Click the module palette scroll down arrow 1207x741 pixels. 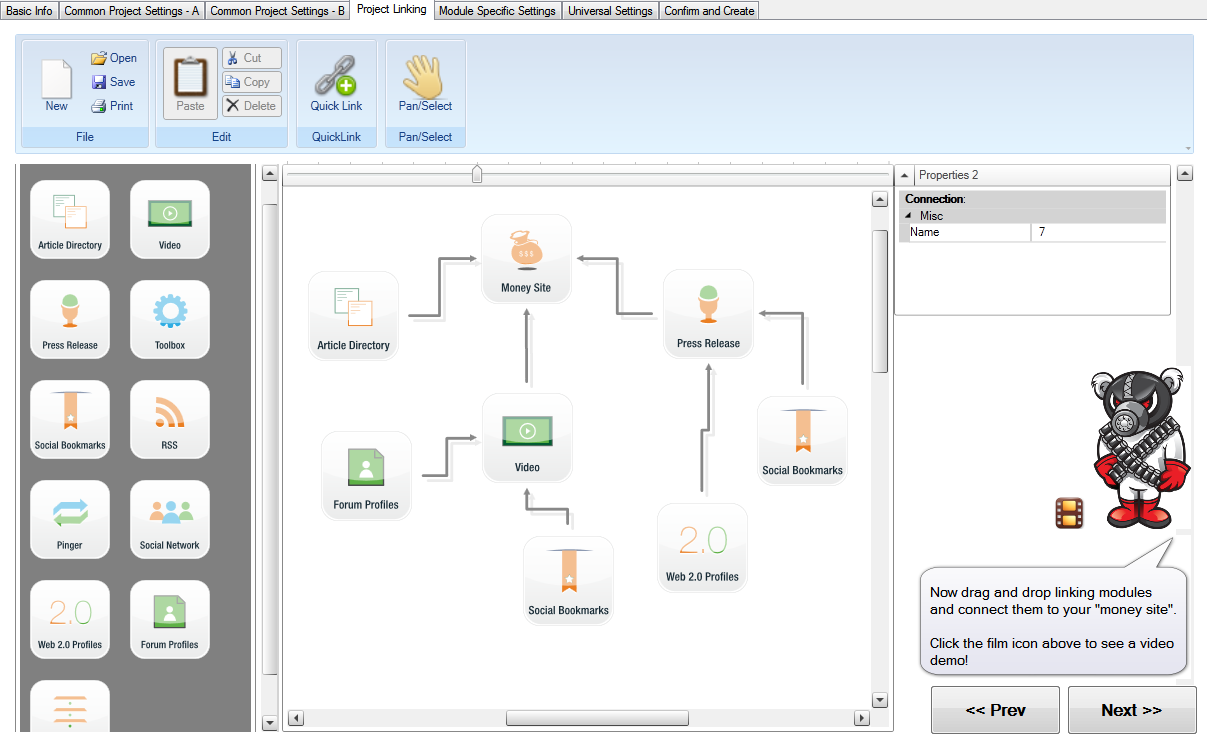point(270,723)
